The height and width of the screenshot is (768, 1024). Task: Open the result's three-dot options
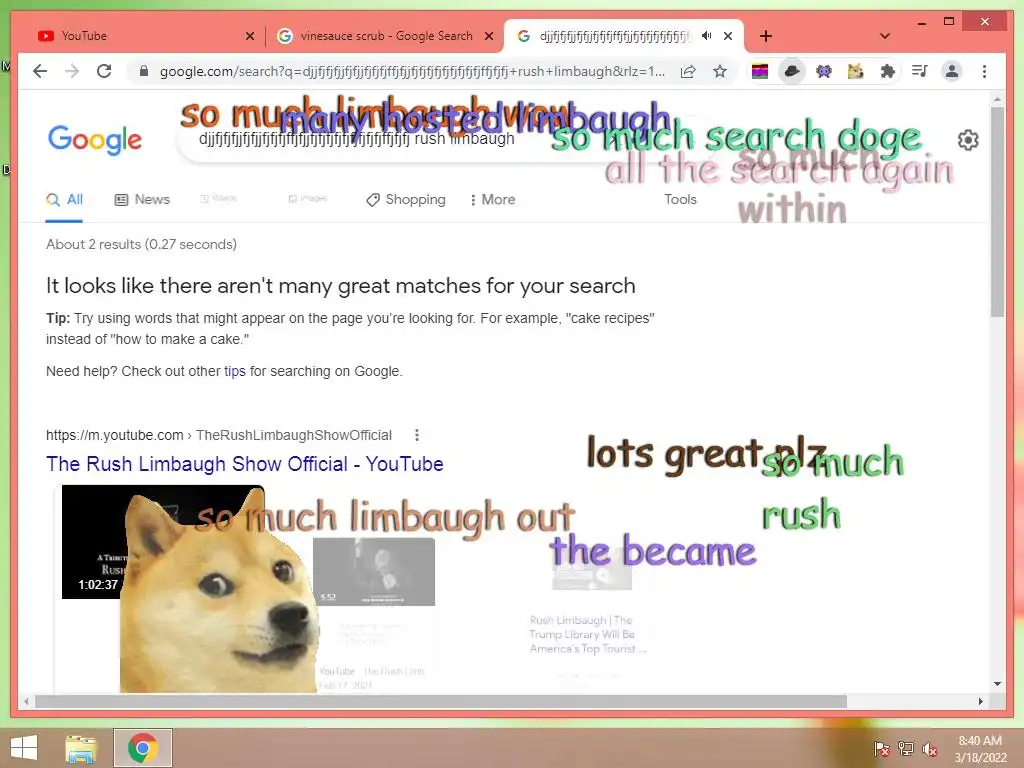tap(417, 435)
